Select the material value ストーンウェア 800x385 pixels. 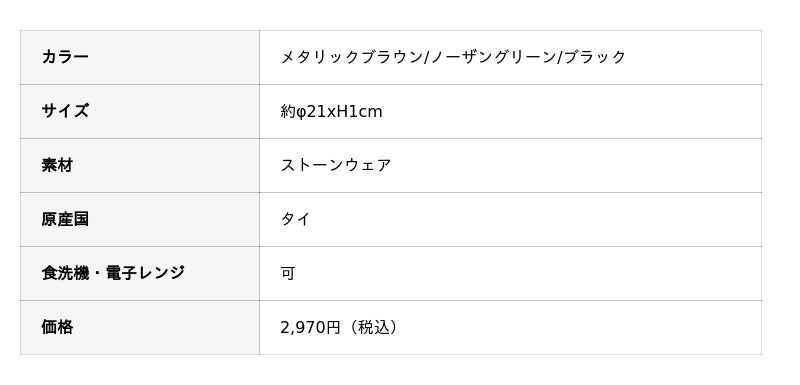click(x=336, y=165)
